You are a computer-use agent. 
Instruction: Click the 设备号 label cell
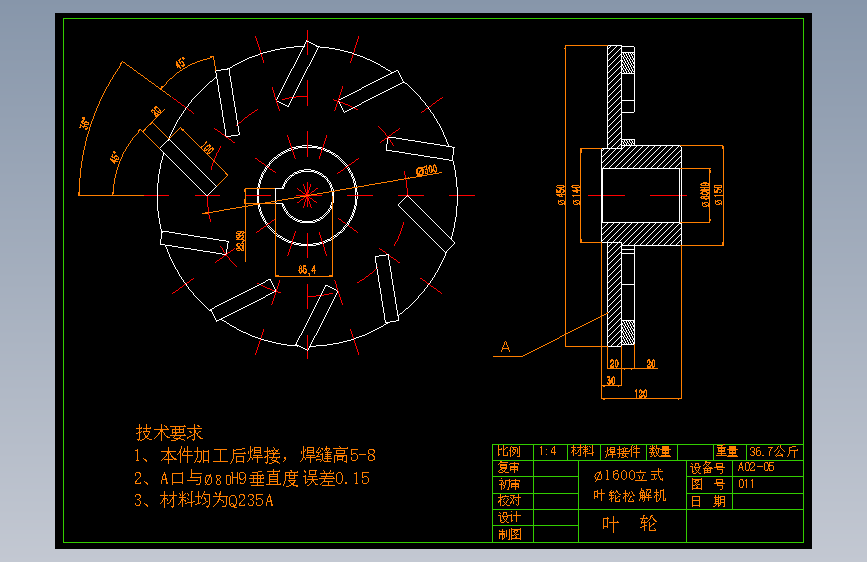[708, 469]
